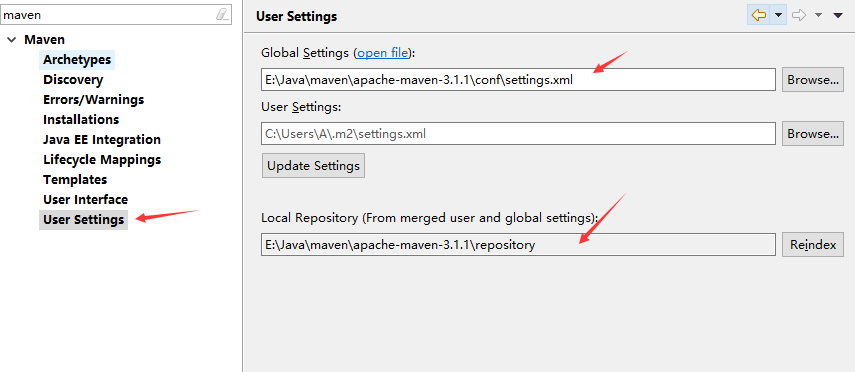Select the User Interface page
The image size is (855, 372).
coord(86,200)
